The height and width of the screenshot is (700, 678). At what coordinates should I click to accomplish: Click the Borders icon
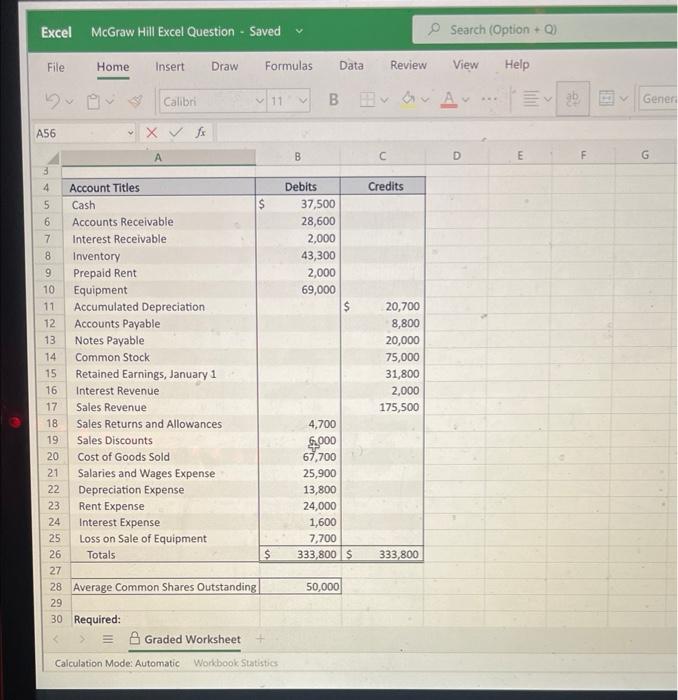pos(367,99)
